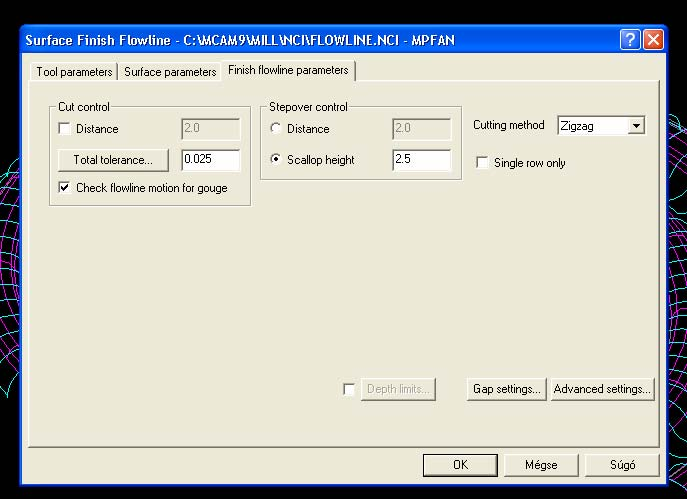The height and width of the screenshot is (499, 687).
Task: Click the 'Cutting method' label text
Action: point(509,125)
